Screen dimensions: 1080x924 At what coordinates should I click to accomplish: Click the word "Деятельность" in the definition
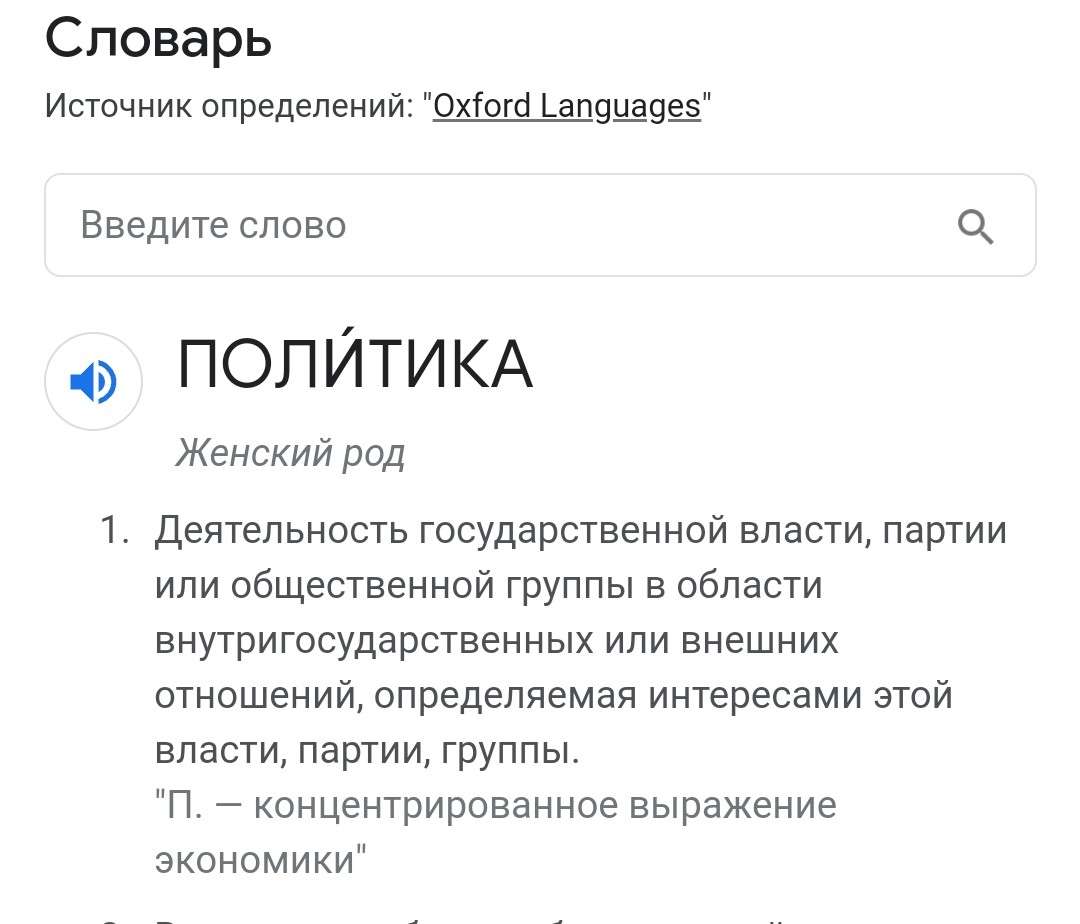[280, 530]
